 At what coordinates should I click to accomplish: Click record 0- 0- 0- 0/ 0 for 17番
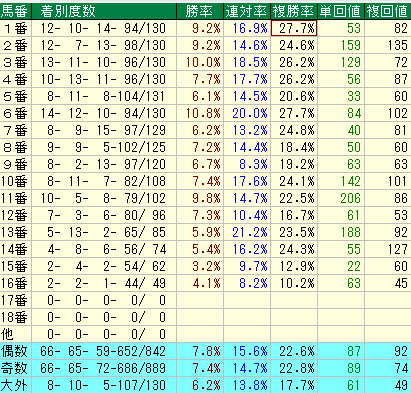click(x=104, y=300)
